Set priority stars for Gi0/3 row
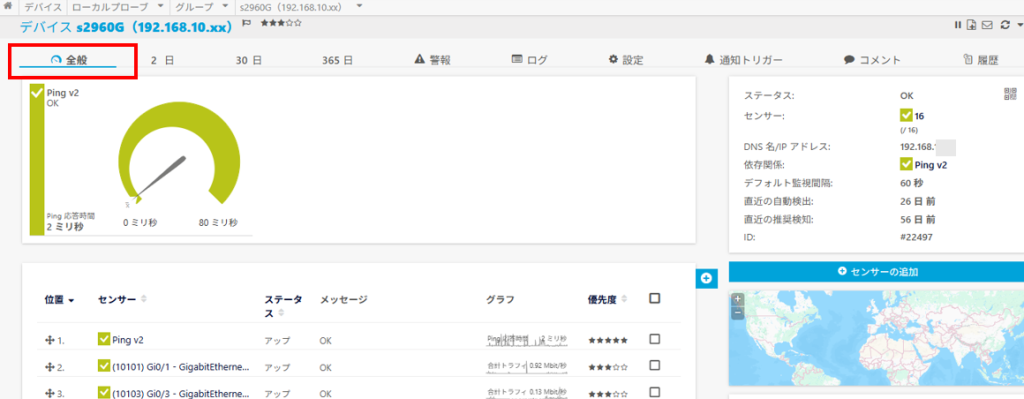Screen dimensions: 1024x399 (x=608, y=394)
